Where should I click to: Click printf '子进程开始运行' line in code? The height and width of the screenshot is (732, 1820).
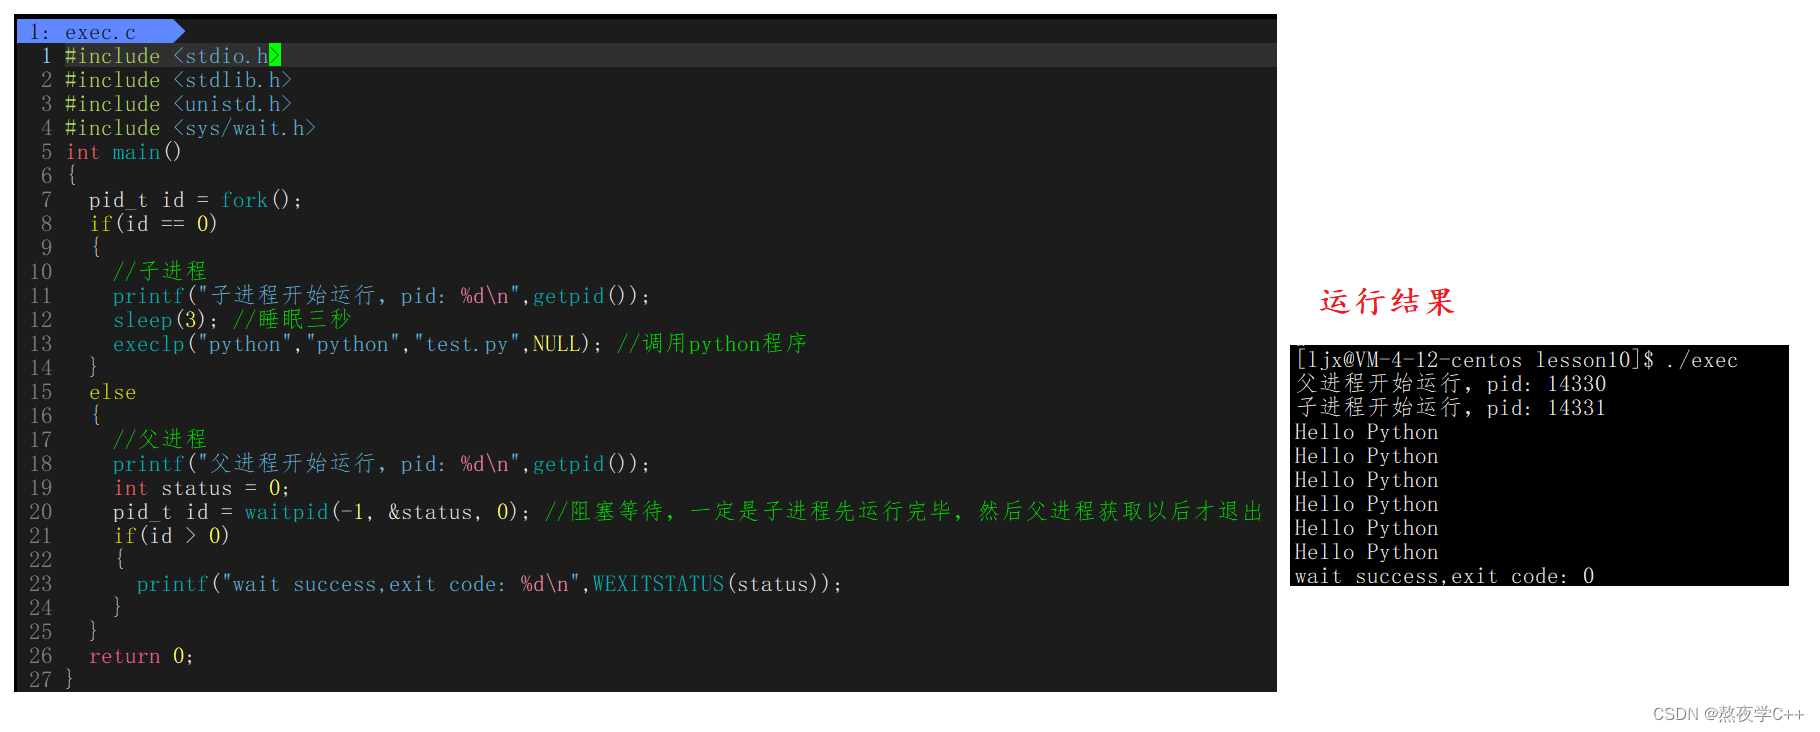click(x=382, y=296)
